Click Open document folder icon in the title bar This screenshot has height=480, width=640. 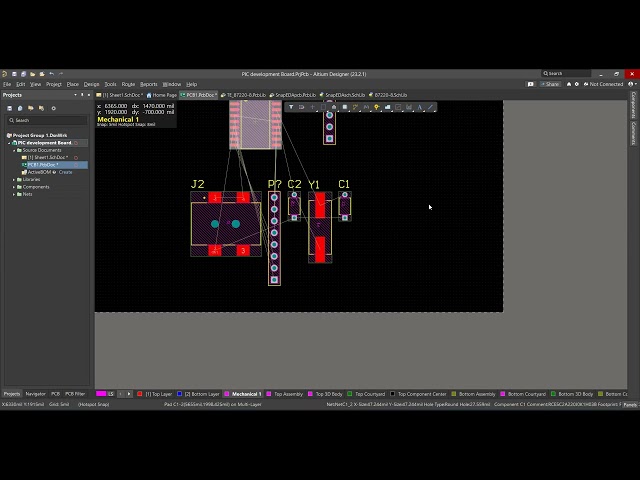coord(33,74)
